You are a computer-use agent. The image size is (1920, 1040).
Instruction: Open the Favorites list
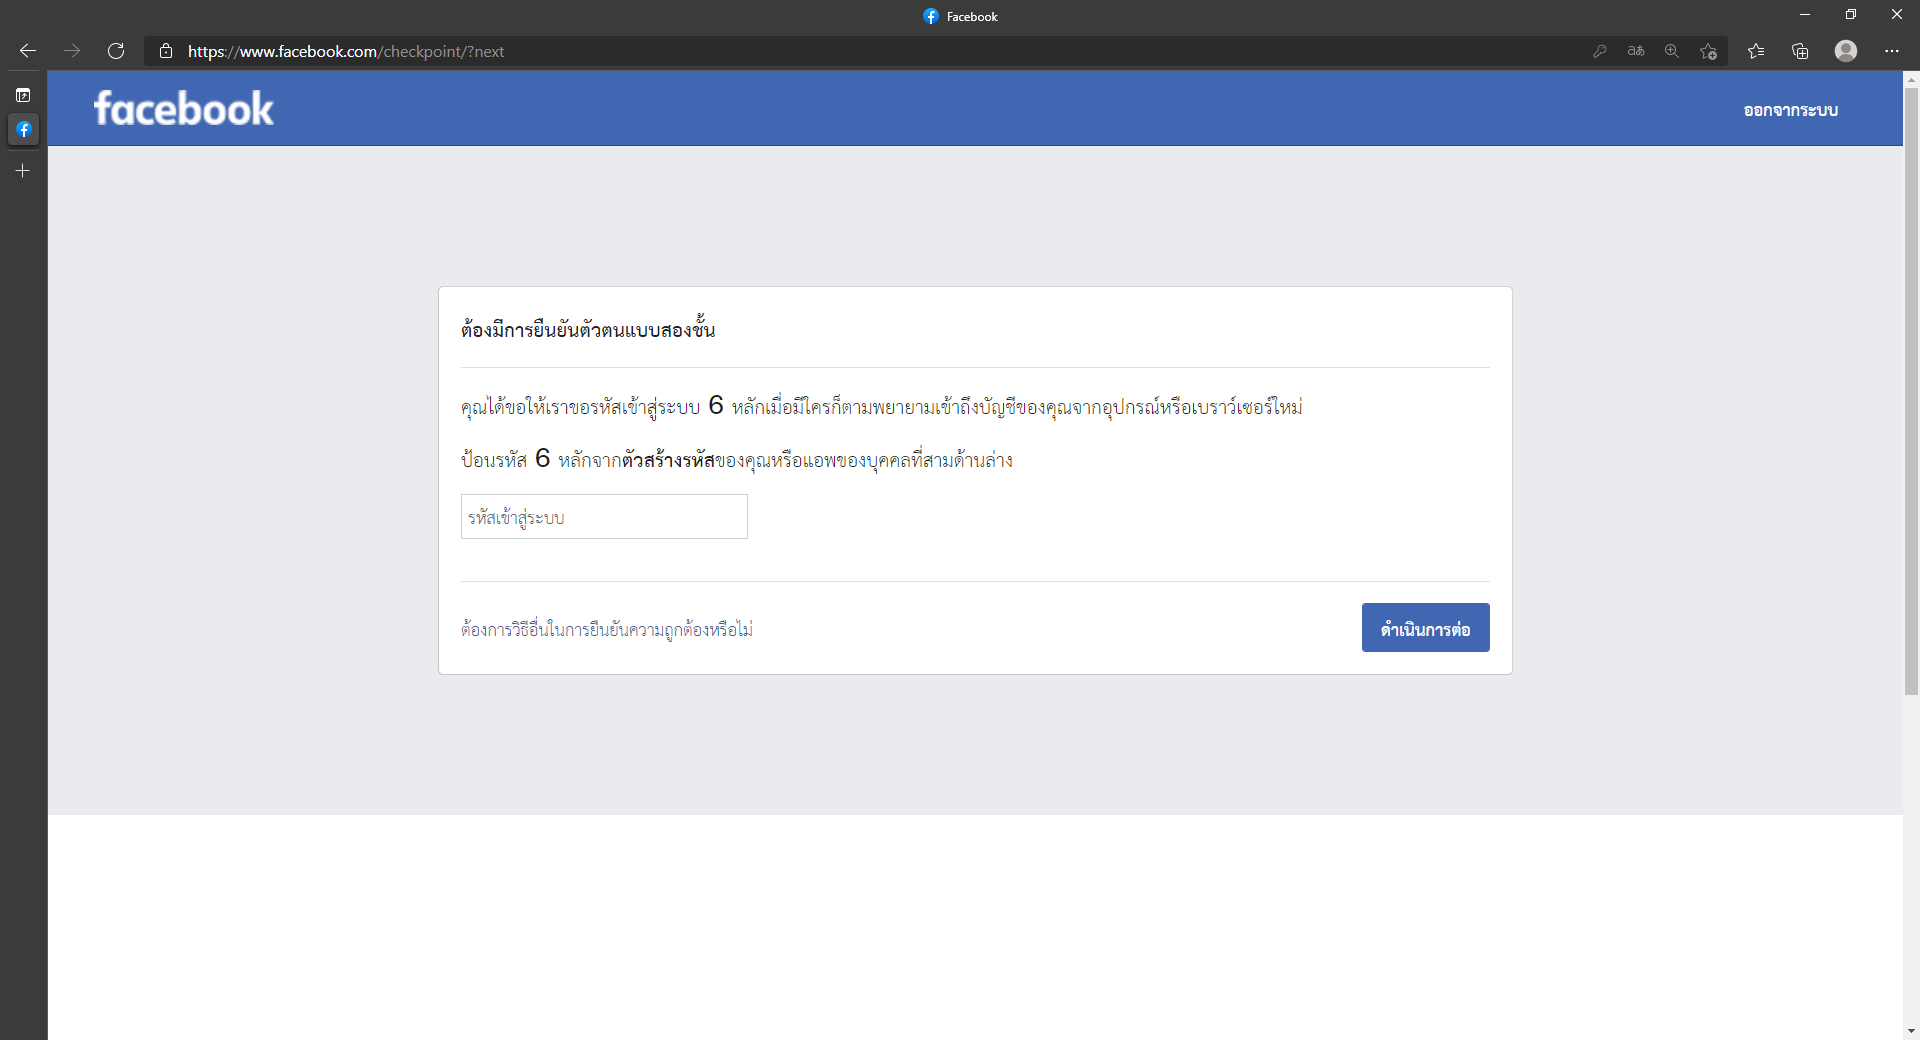(1756, 51)
